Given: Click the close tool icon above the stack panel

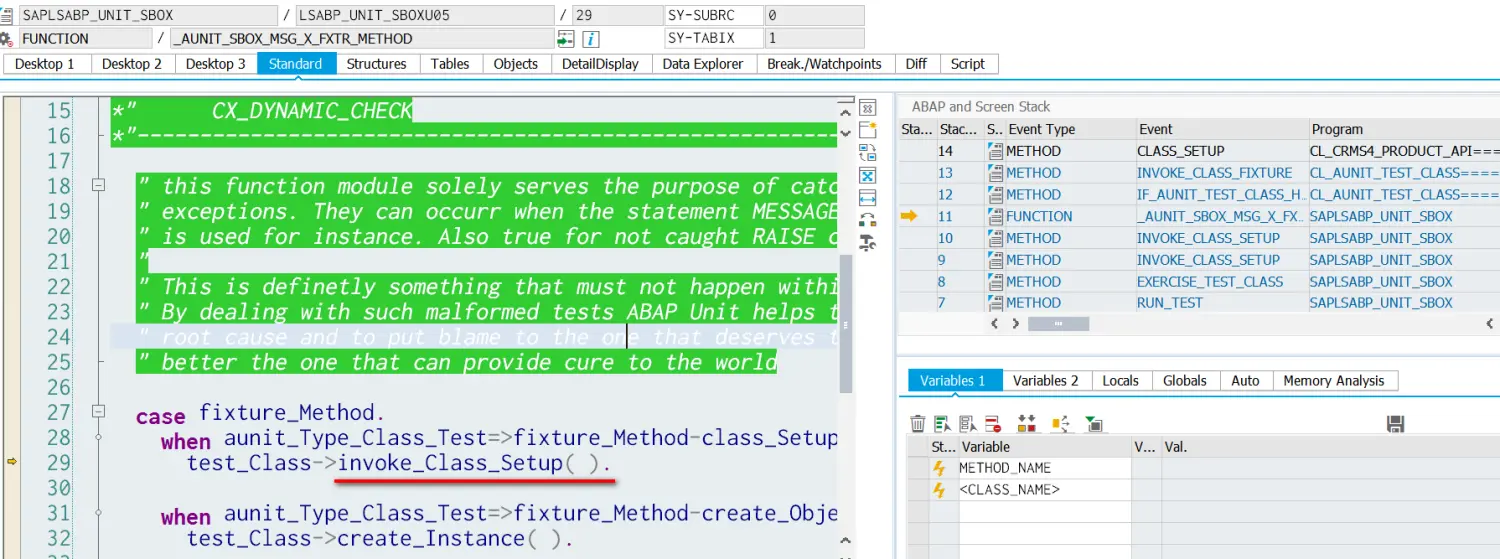Looking at the screenshot, I should (867, 107).
